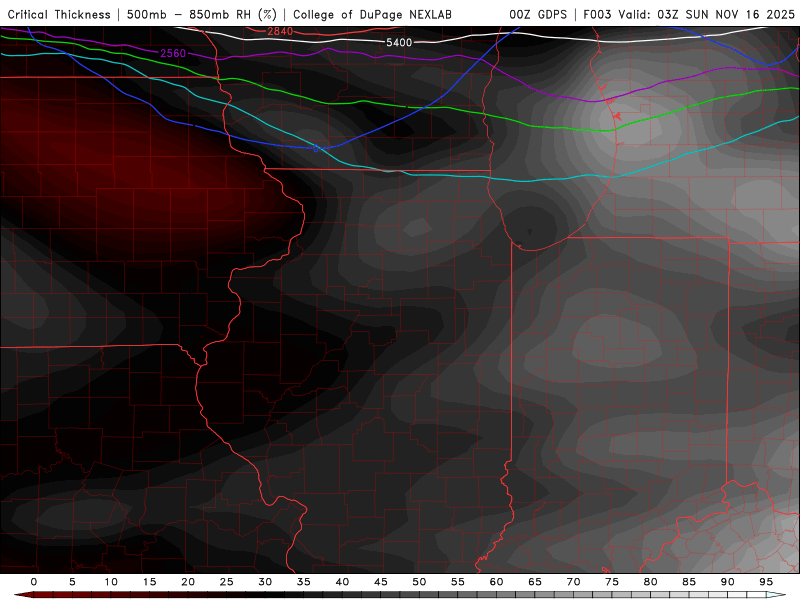This screenshot has height=600, width=800.
Task: Click the "F003 Valid: 03Z SUN NOV 16 2025" text
Action: 689,14
